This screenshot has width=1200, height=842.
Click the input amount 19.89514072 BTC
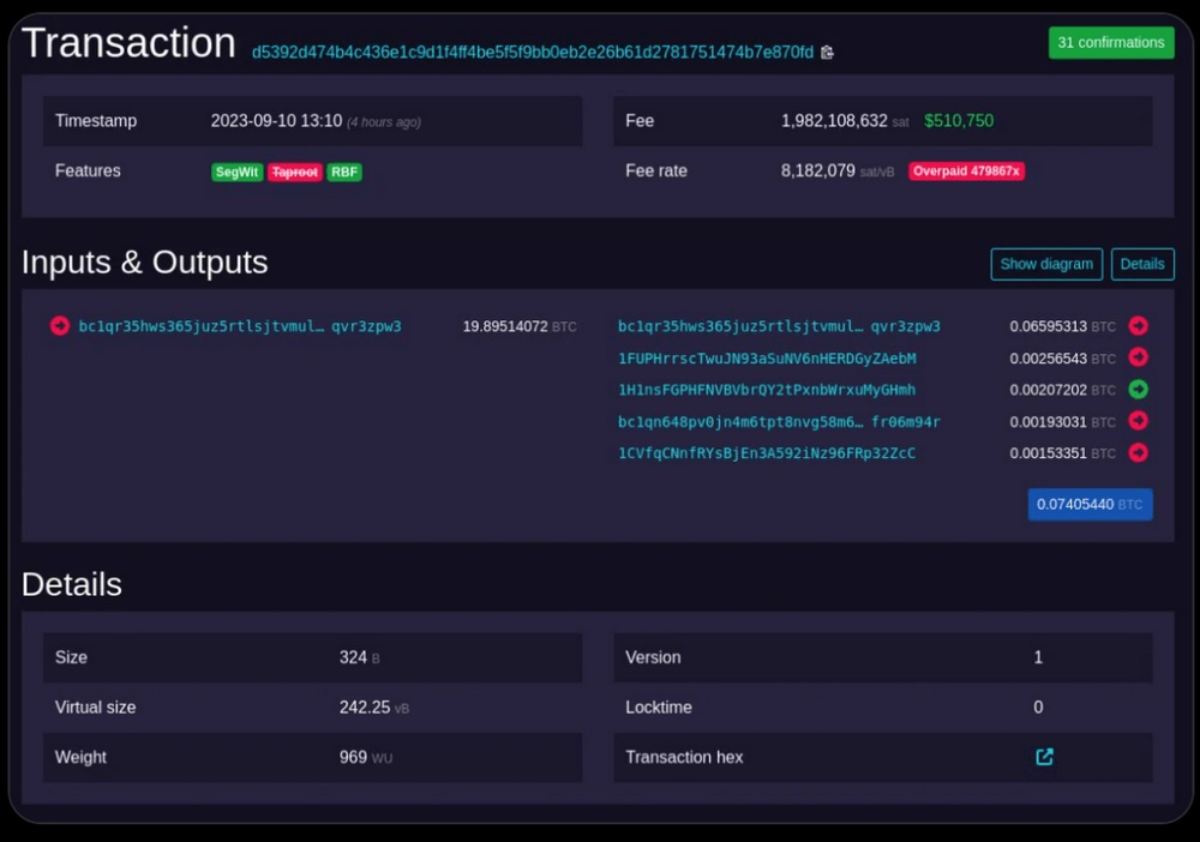[519, 326]
